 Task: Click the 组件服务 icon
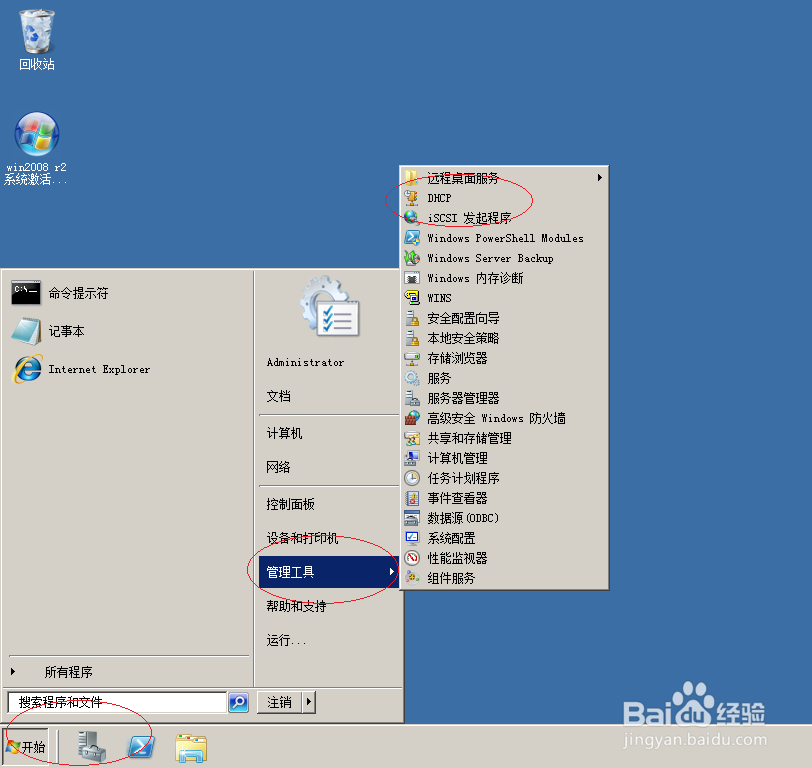coord(412,578)
